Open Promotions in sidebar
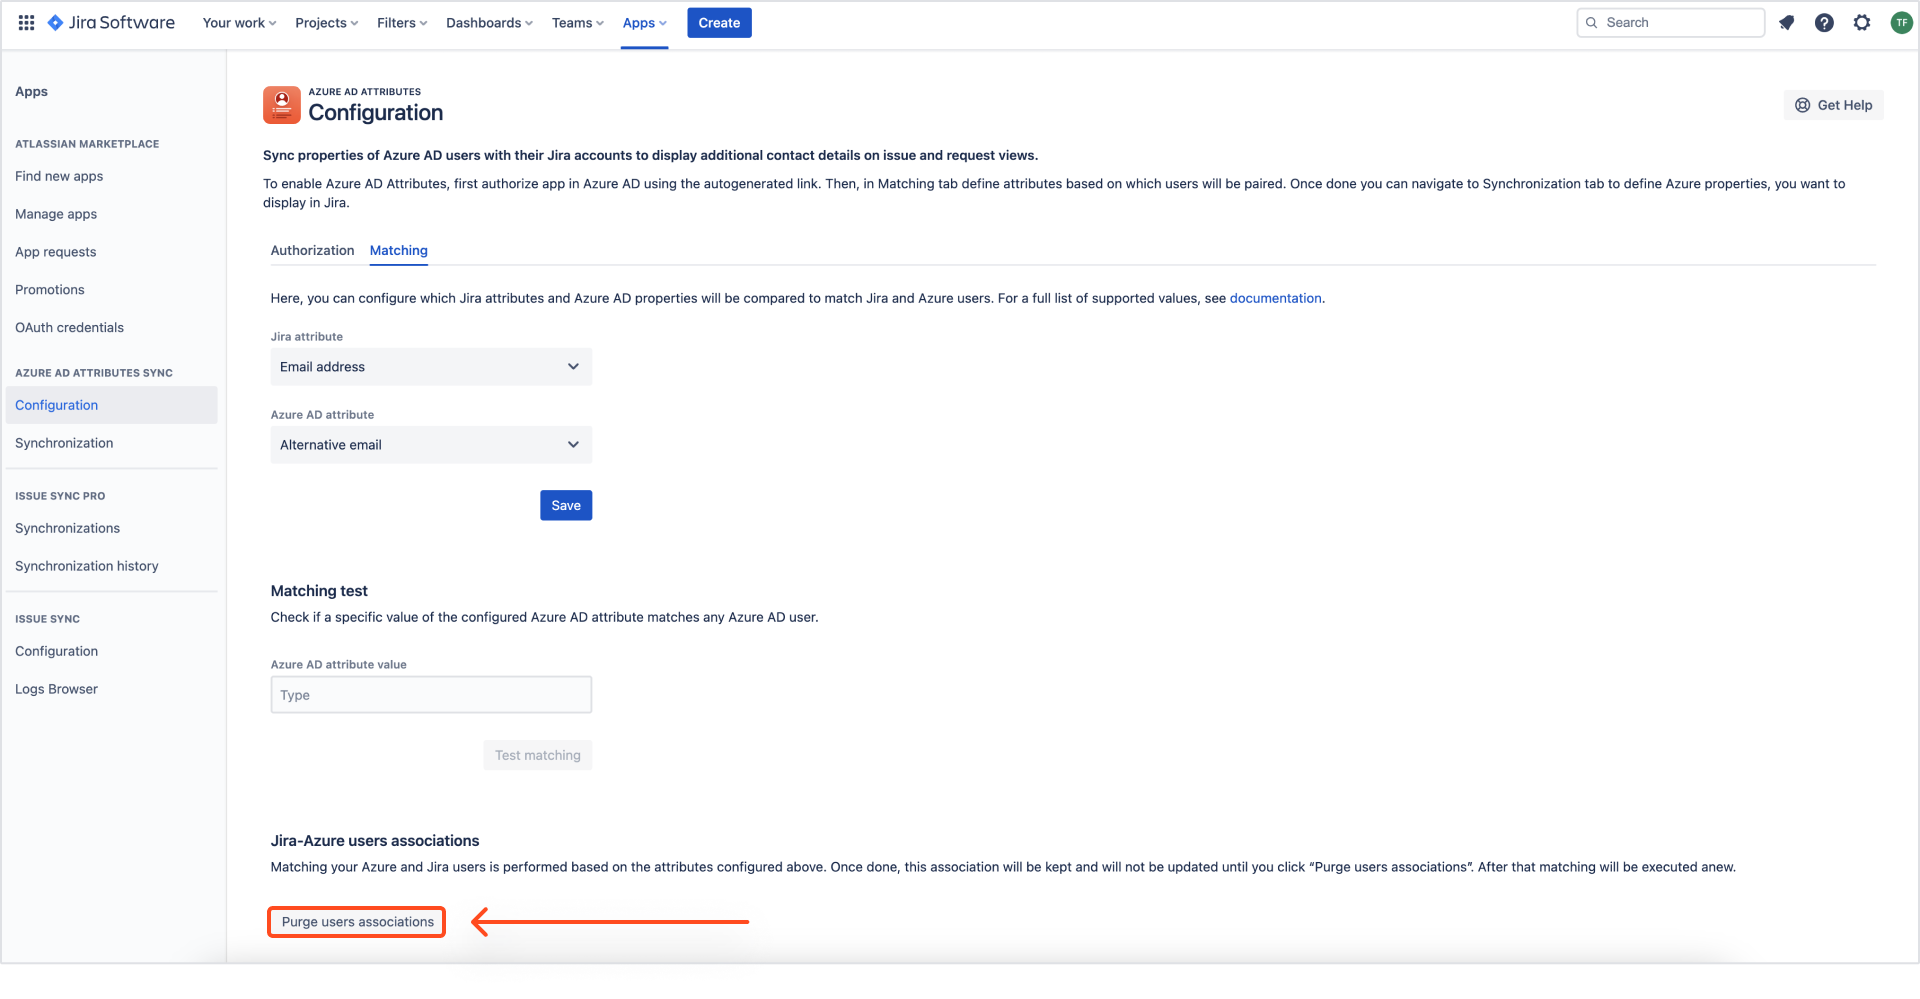Image resolution: width=1920 pixels, height=999 pixels. click(x=50, y=290)
